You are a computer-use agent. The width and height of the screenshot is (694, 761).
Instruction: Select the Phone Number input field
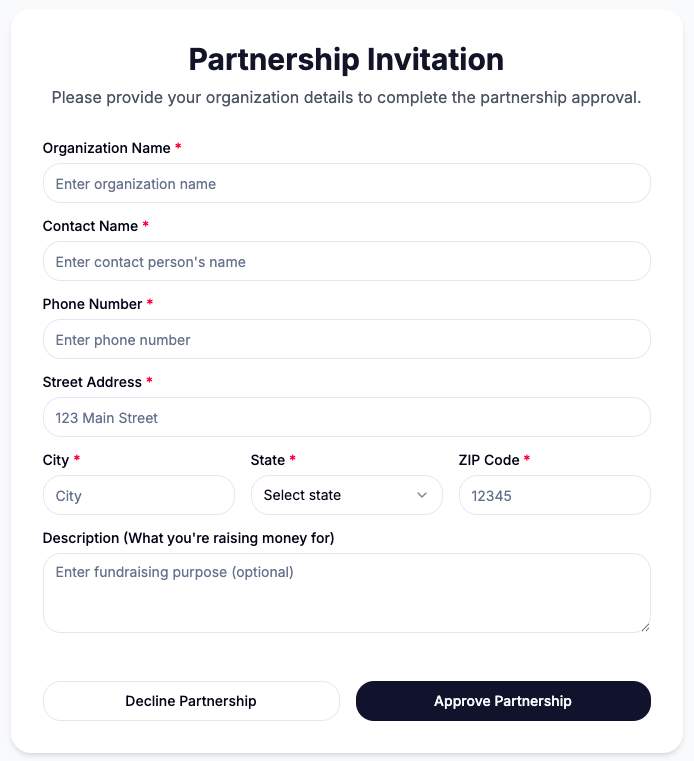(346, 340)
